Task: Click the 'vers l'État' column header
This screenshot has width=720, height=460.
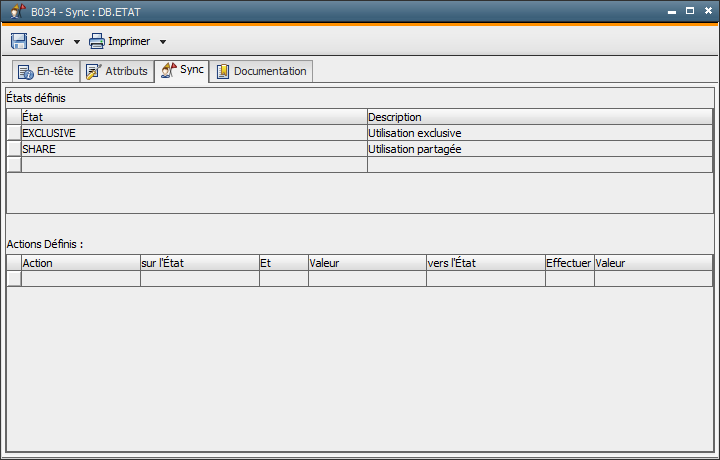Action: (x=484, y=263)
